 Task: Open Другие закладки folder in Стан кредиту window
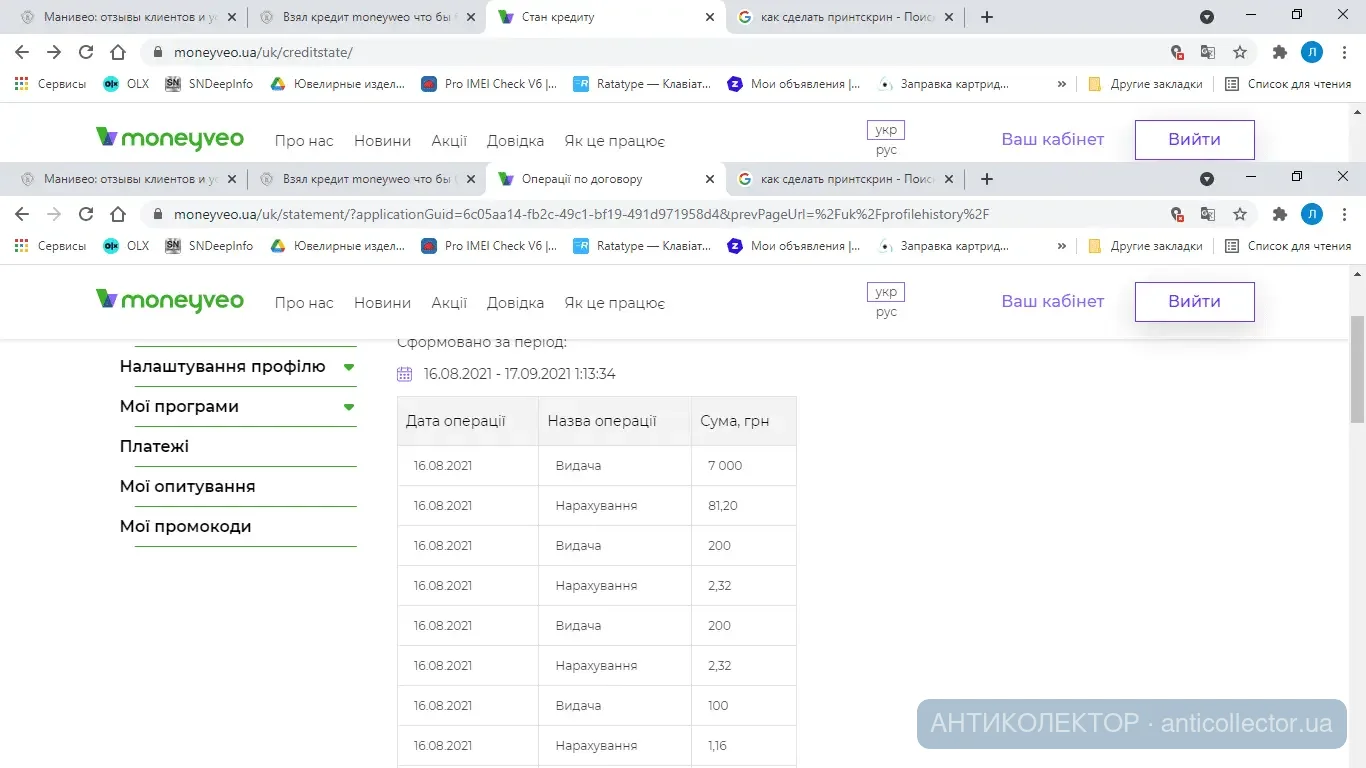click(x=1145, y=84)
